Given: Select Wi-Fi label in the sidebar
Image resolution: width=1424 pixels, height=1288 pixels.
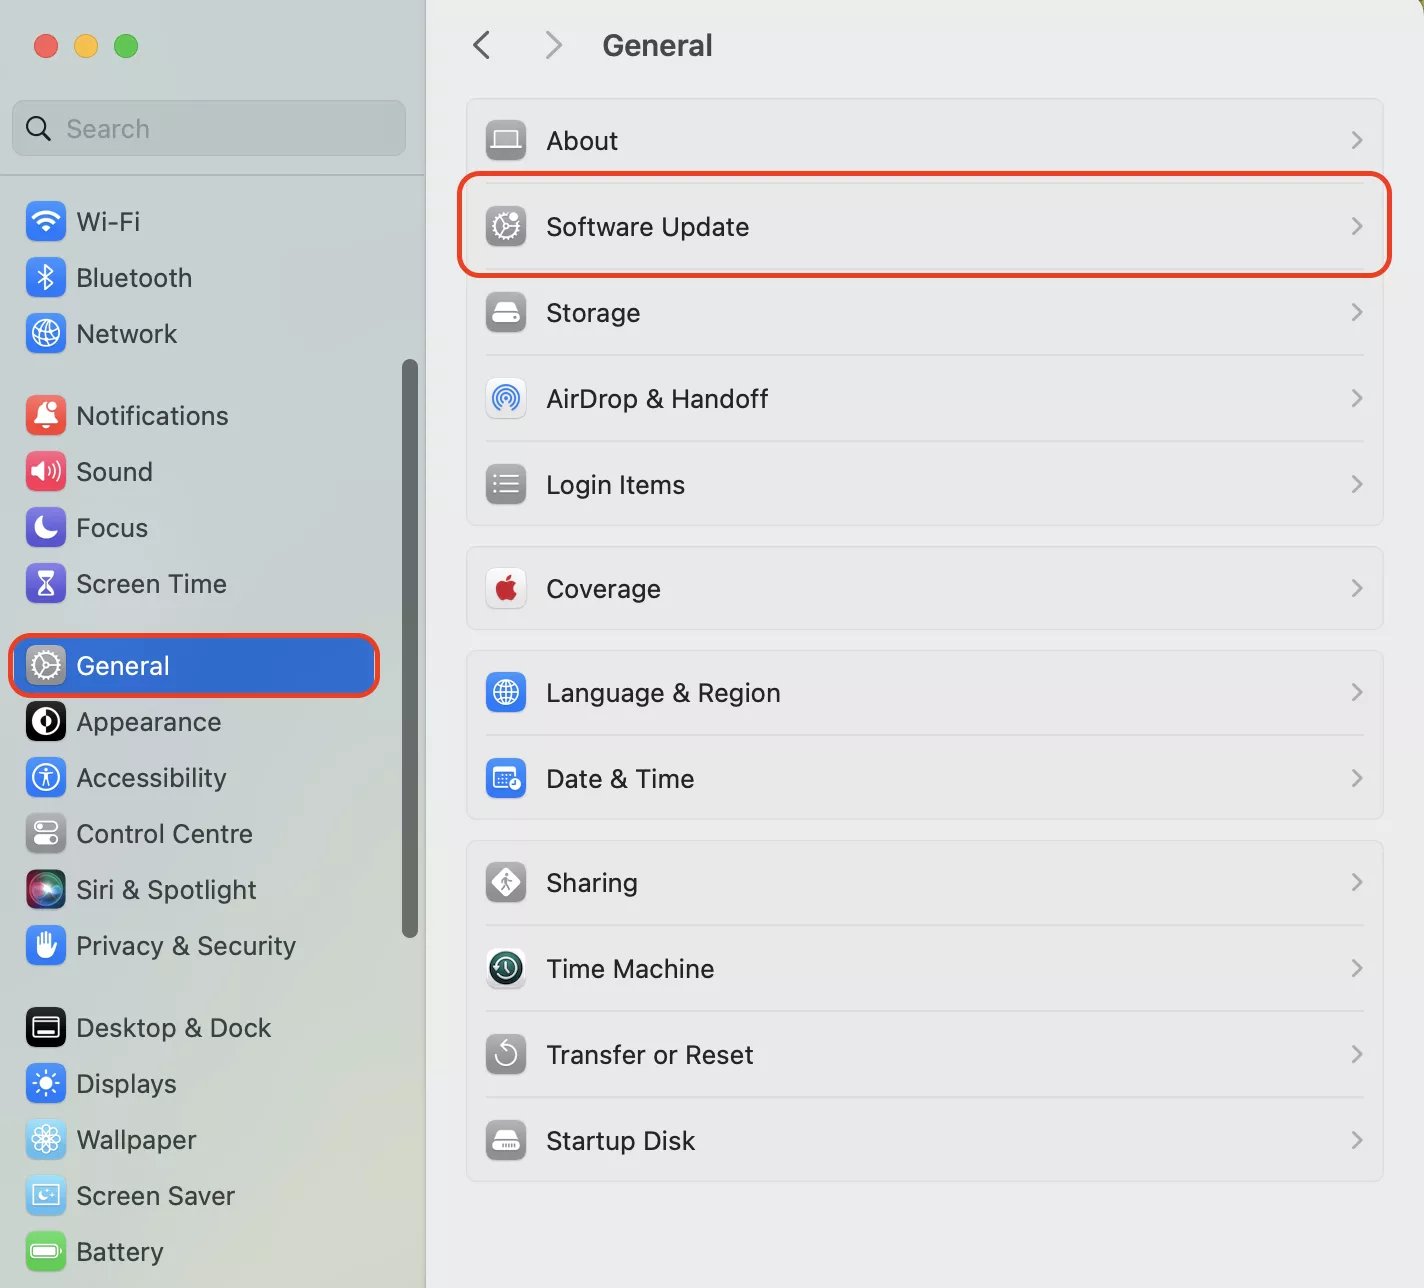Looking at the screenshot, I should [x=108, y=221].
